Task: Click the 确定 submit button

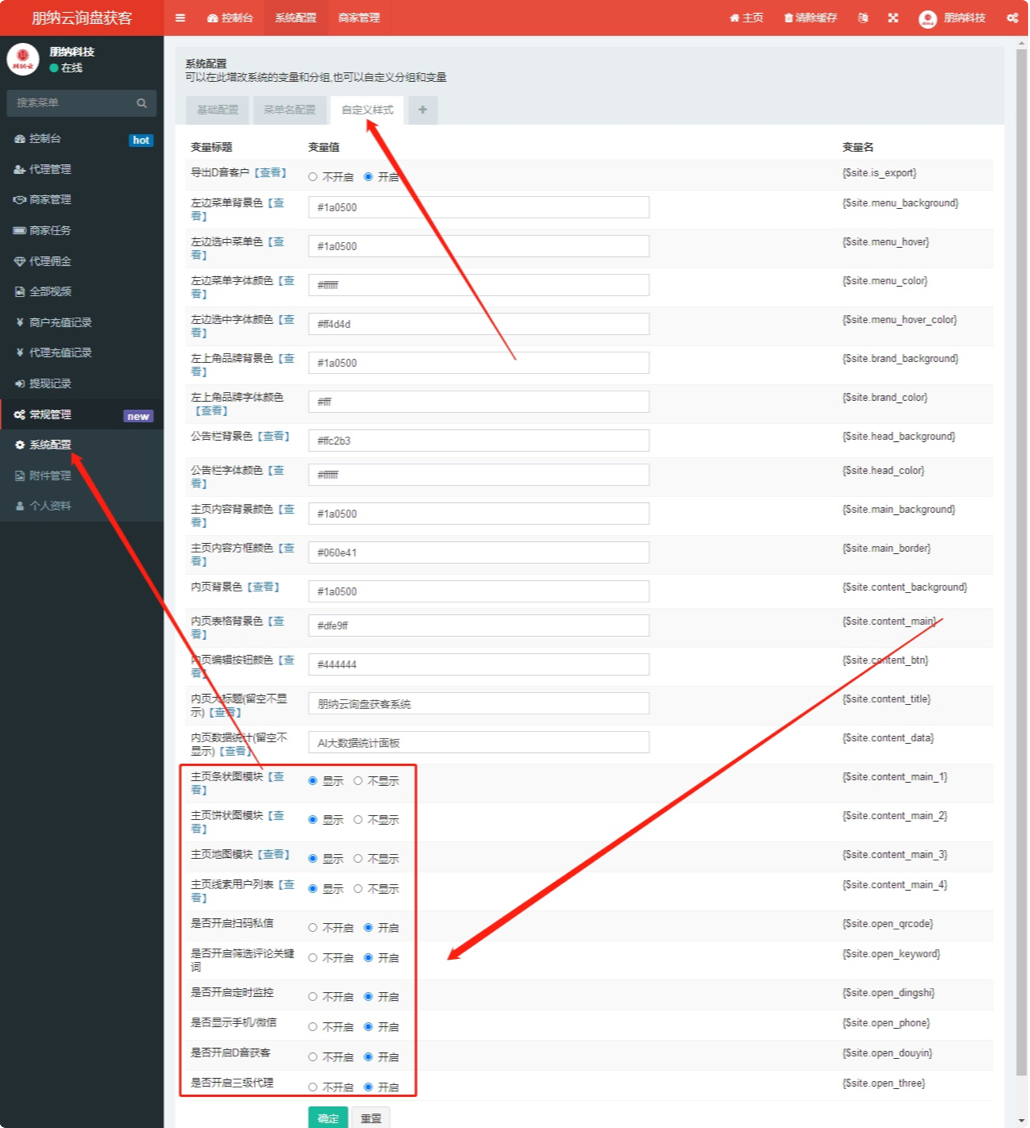Action: pos(328,1118)
